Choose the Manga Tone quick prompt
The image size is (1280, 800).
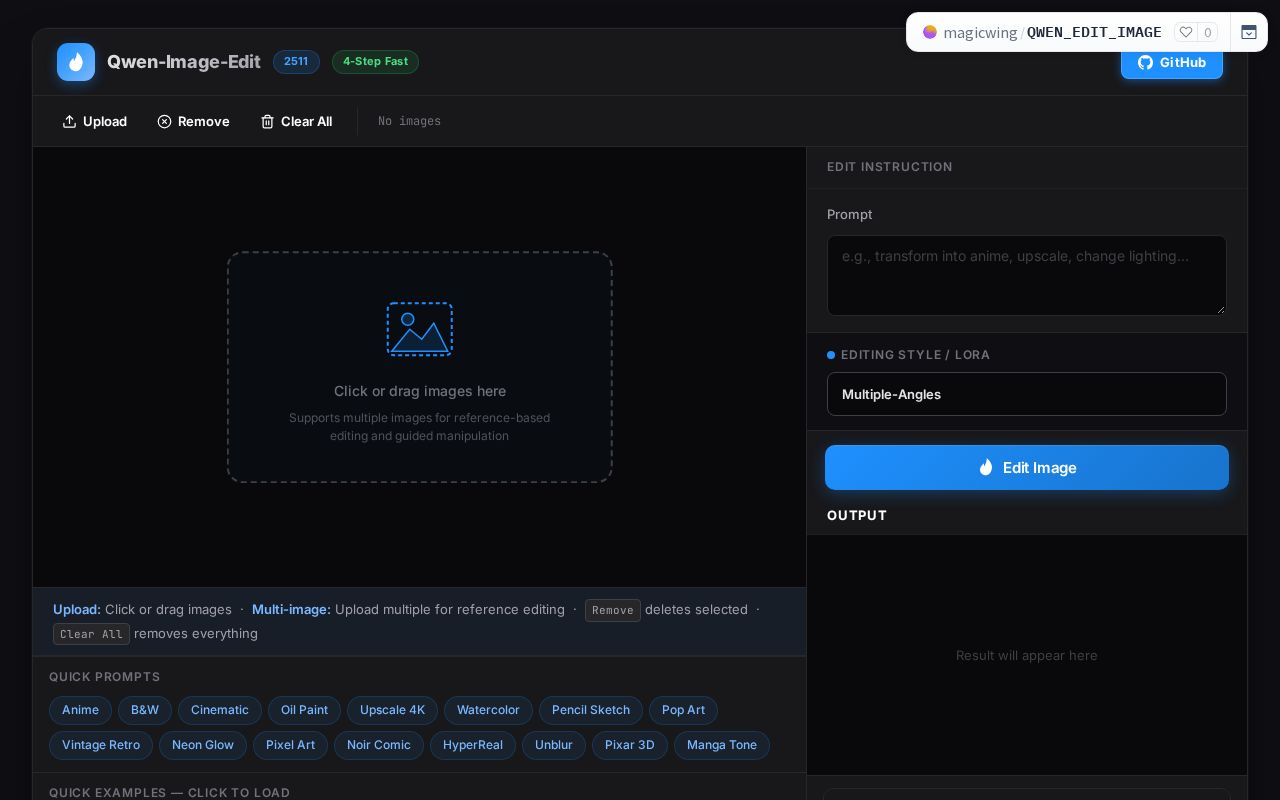coord(722,745)
